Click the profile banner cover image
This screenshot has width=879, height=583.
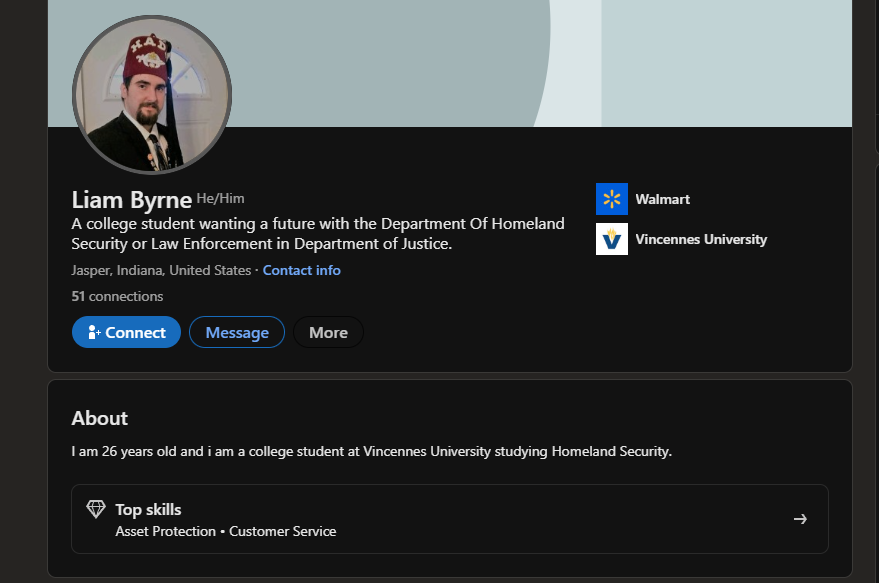tap(450, 63)
